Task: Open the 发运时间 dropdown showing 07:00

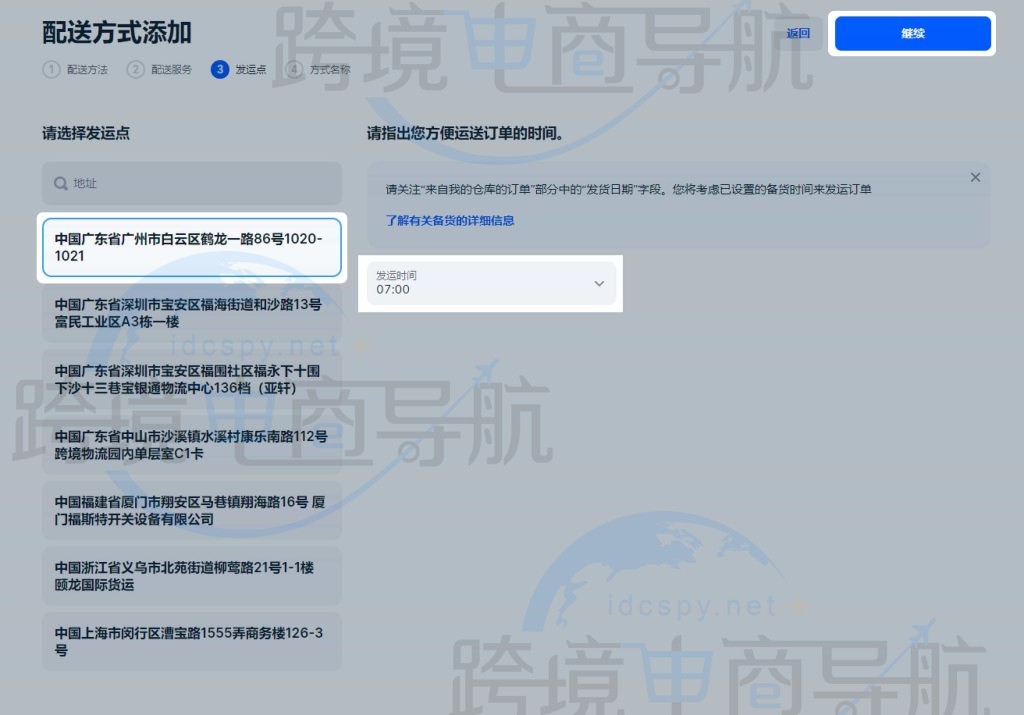Action: coord(490,283)
